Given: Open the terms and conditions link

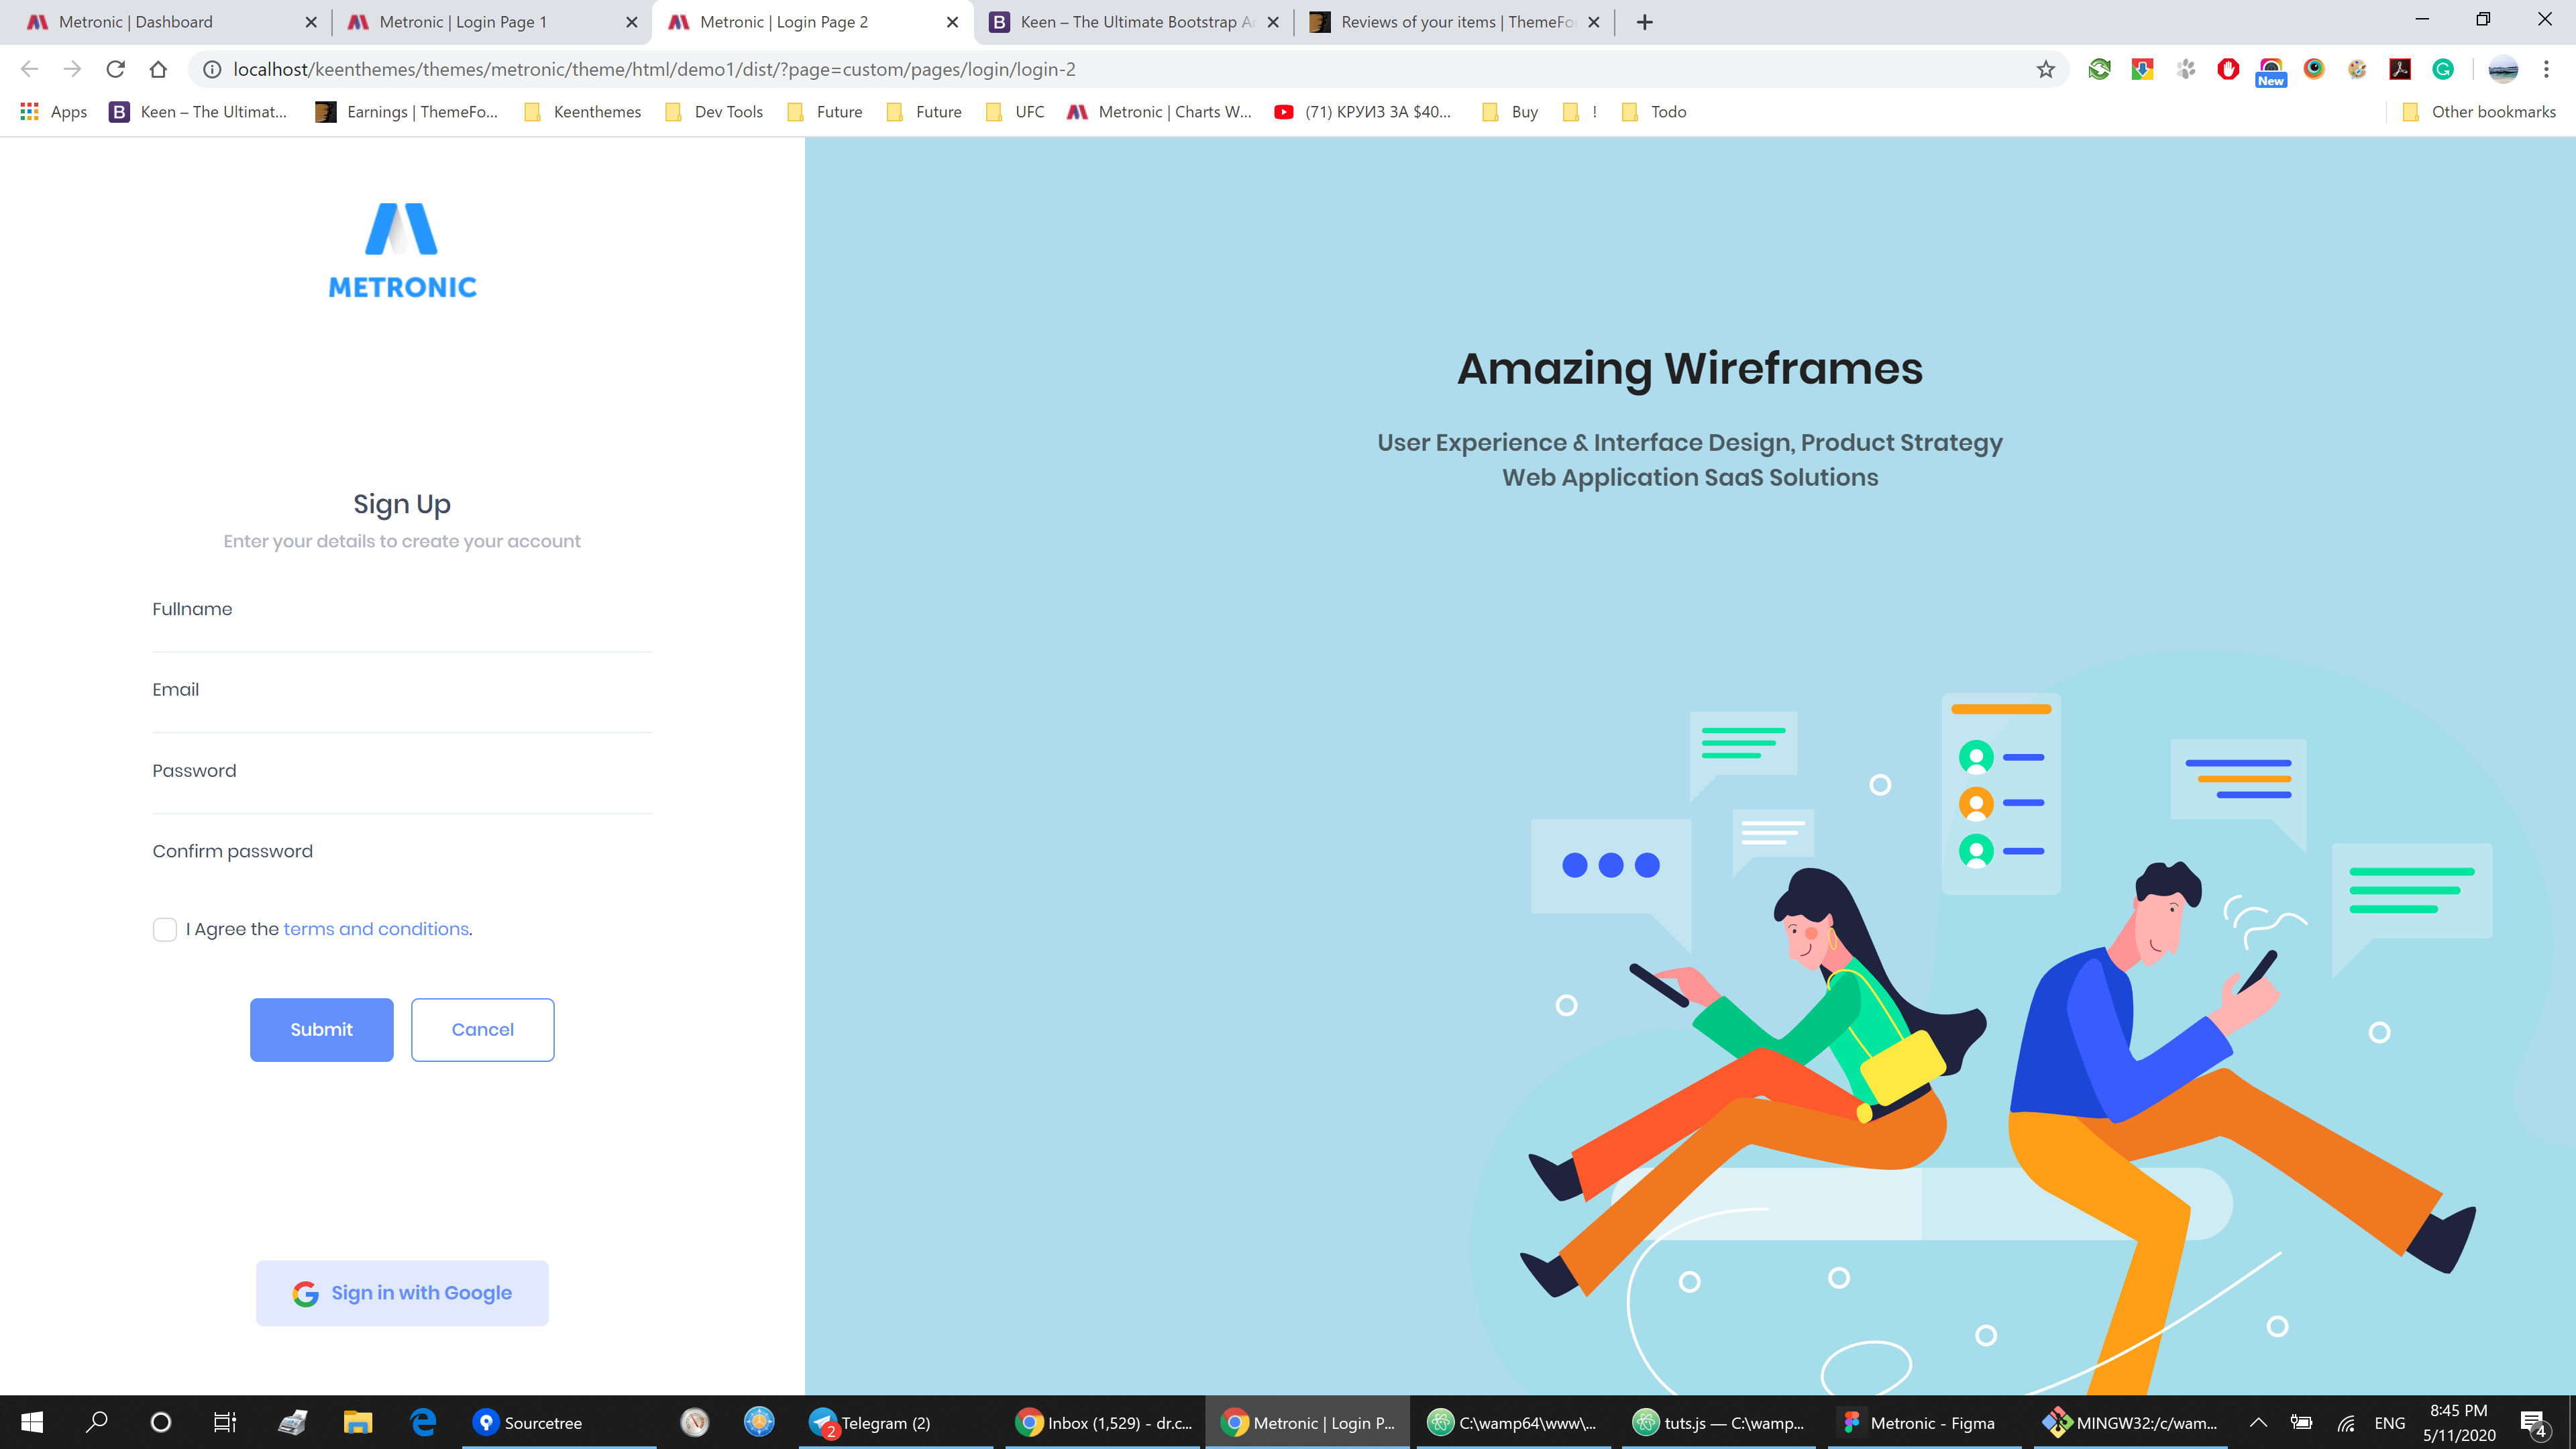Looking at the screenshot, I should 376,929.
